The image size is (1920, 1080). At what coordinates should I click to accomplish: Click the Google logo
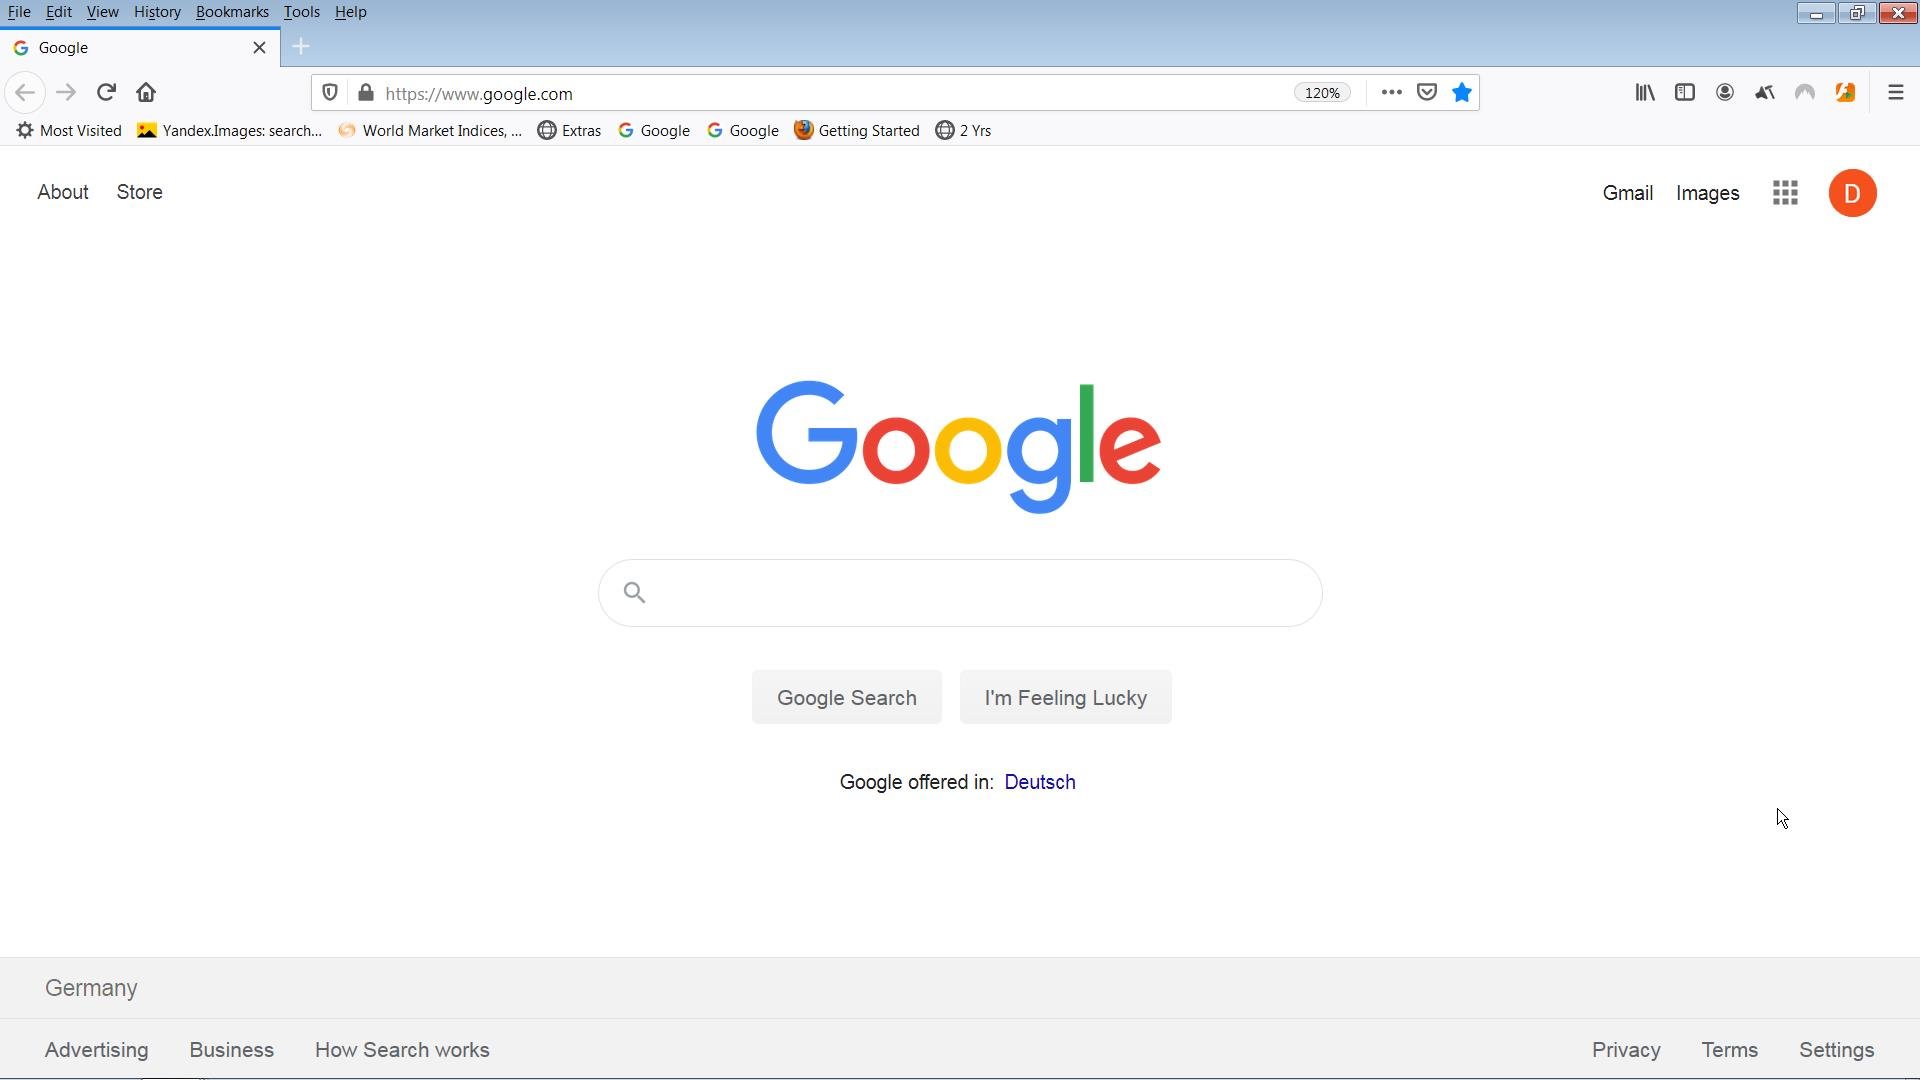(958, 446)
